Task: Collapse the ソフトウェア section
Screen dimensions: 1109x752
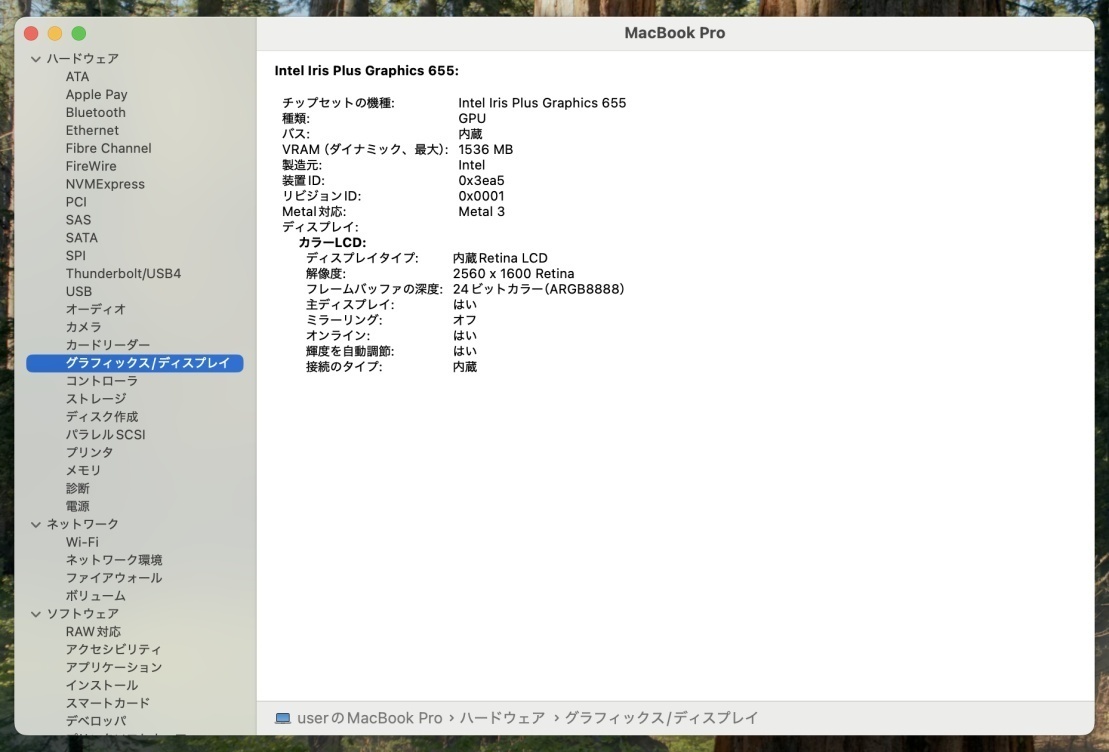Action: pyautogui.click(x=36, y=614)
